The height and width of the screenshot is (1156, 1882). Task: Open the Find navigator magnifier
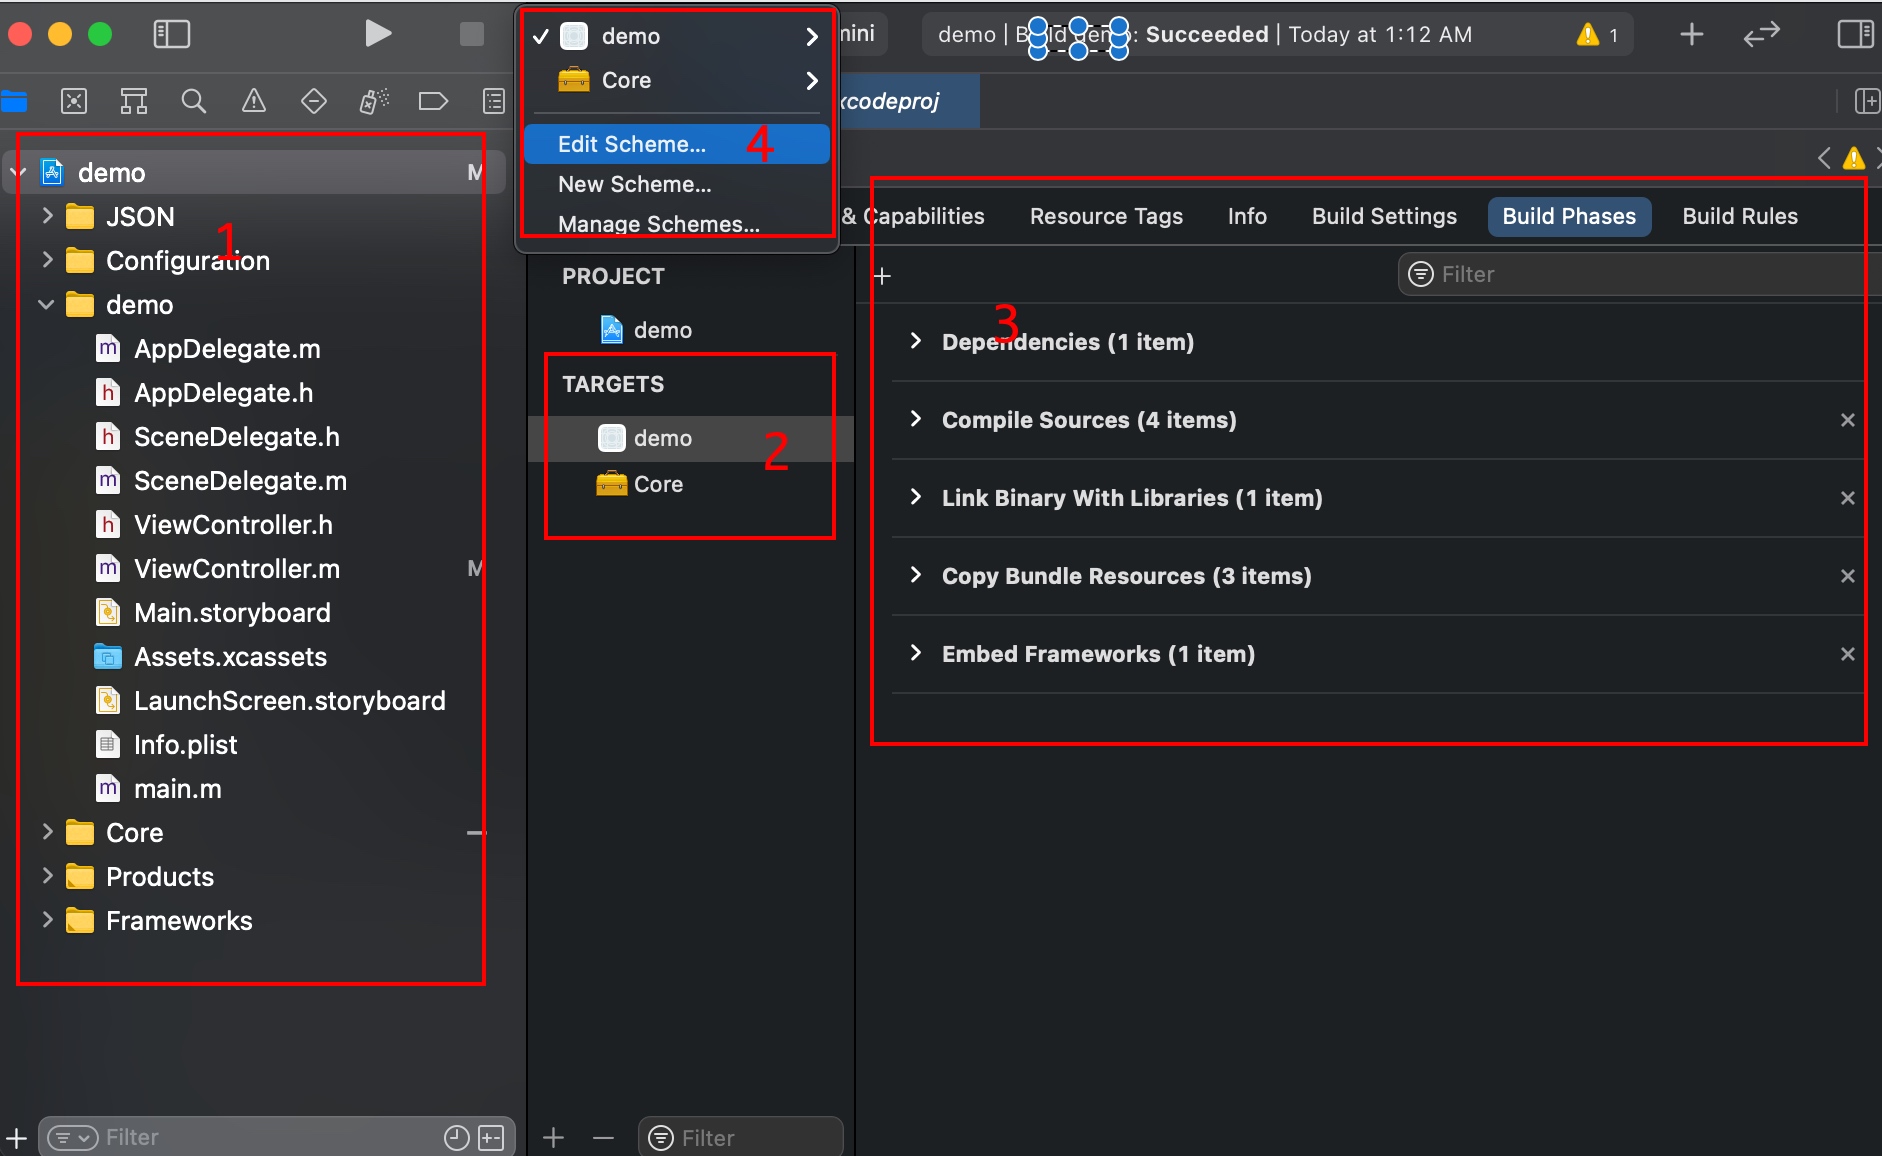tap(194, 101)
